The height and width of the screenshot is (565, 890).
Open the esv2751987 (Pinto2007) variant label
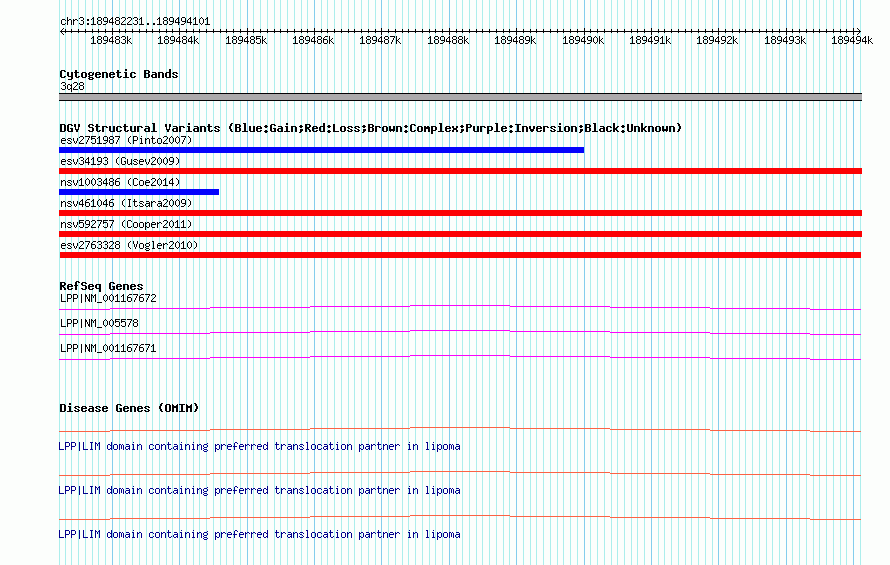point(126,140)
